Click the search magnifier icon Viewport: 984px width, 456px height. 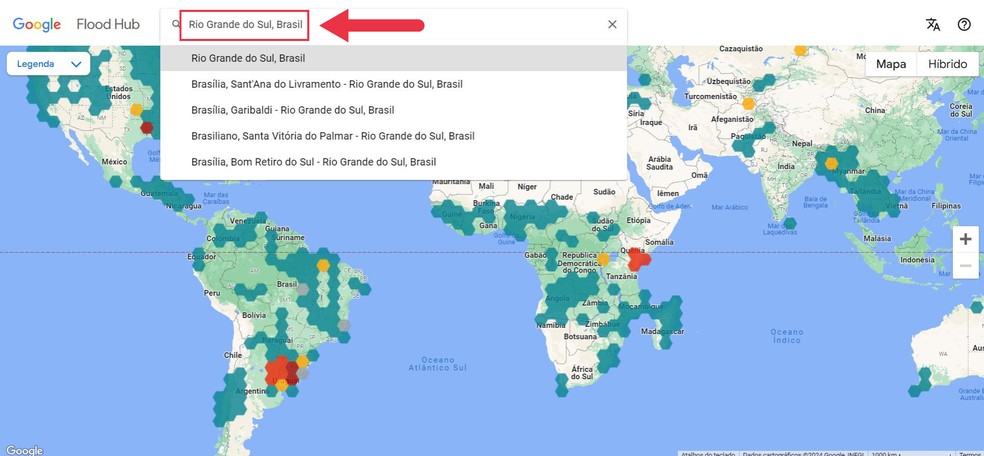176,24
